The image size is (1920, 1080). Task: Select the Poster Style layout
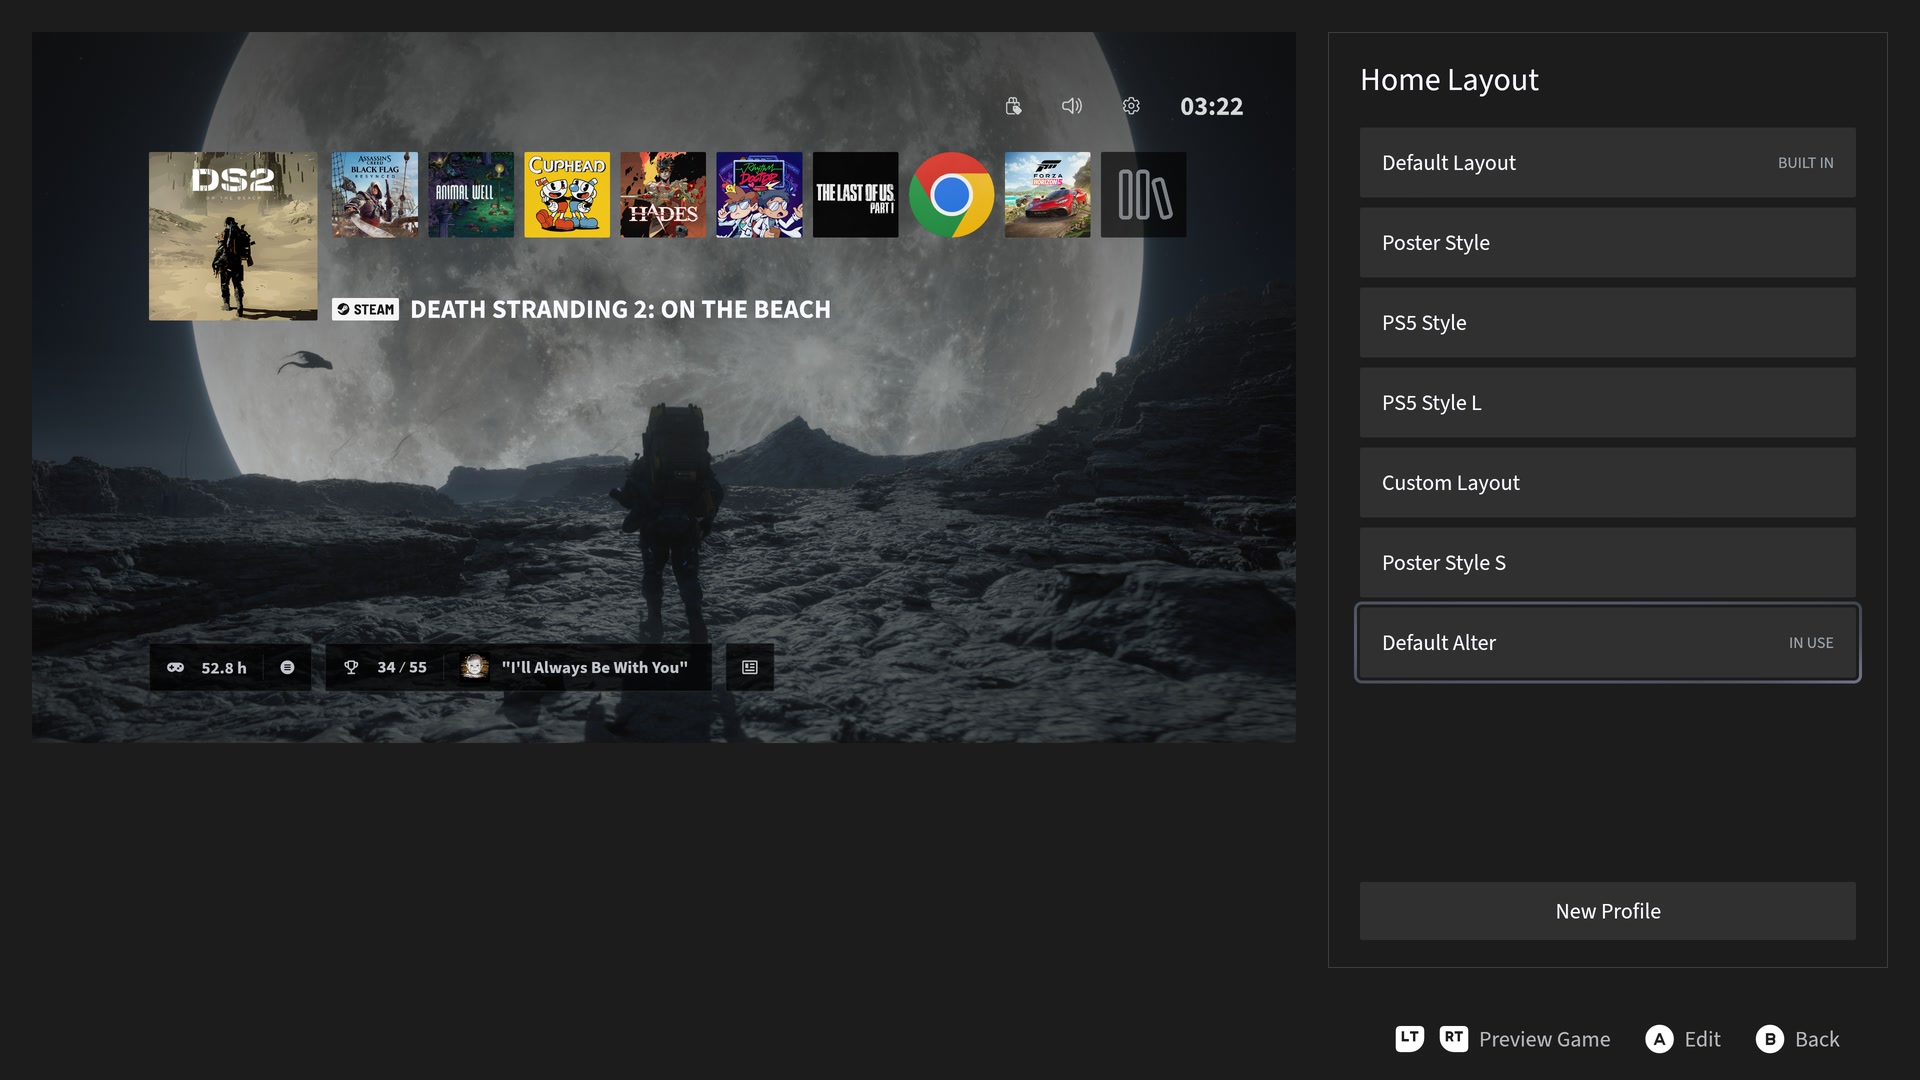click(x=1607, y=242)
